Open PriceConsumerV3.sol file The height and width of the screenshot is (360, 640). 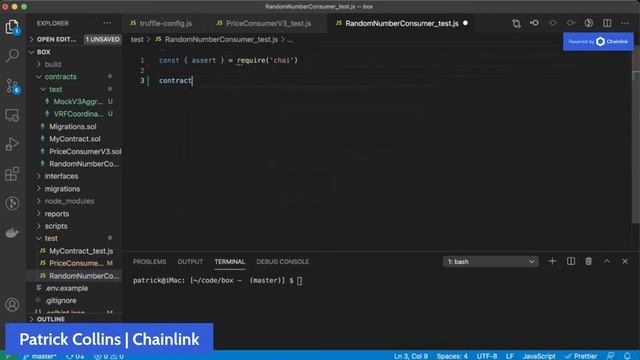(x=85, y=151)
